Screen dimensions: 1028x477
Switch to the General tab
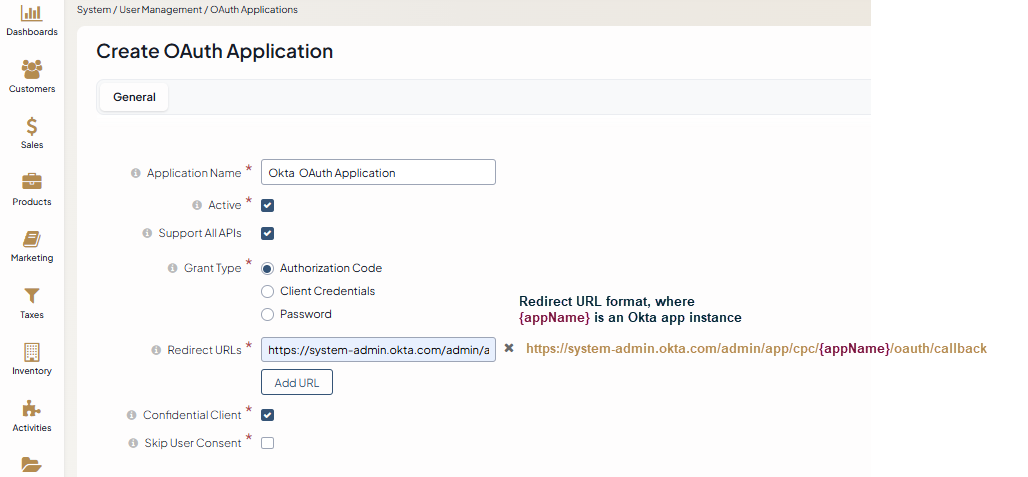[x=134, y=97]
